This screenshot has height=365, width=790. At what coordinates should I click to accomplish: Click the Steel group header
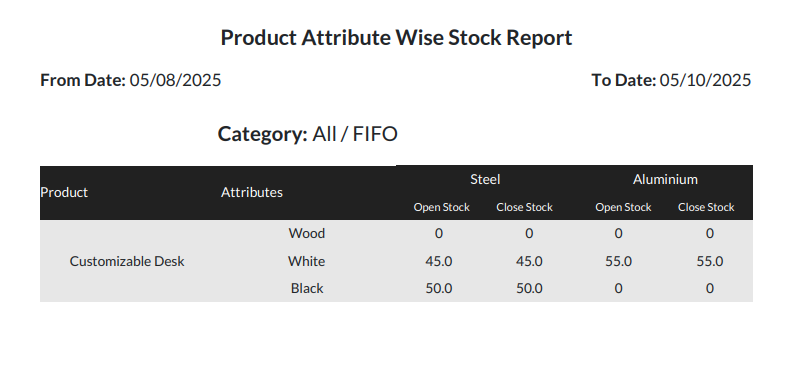485,179
